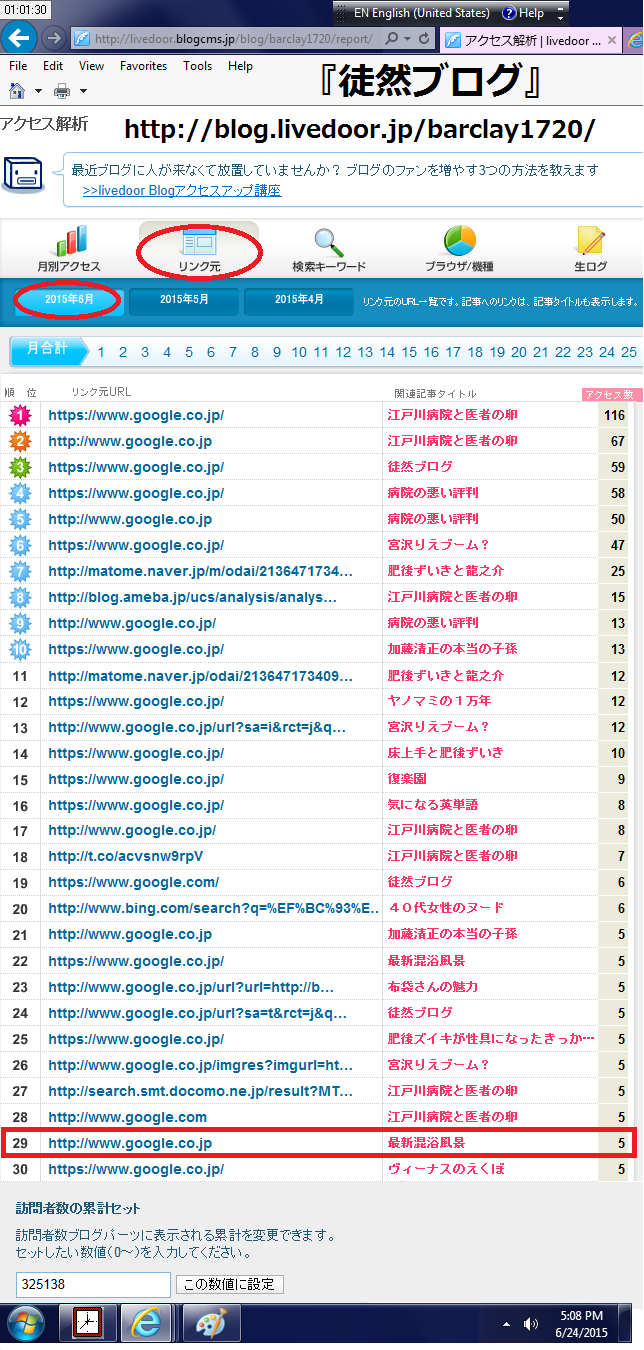Click the visitor count field showing 325138

(94, 1284)
